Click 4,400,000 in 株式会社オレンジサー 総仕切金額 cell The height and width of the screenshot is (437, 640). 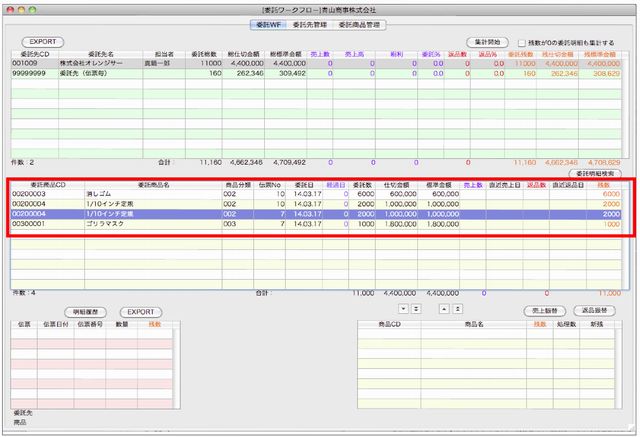pos(243,64)
